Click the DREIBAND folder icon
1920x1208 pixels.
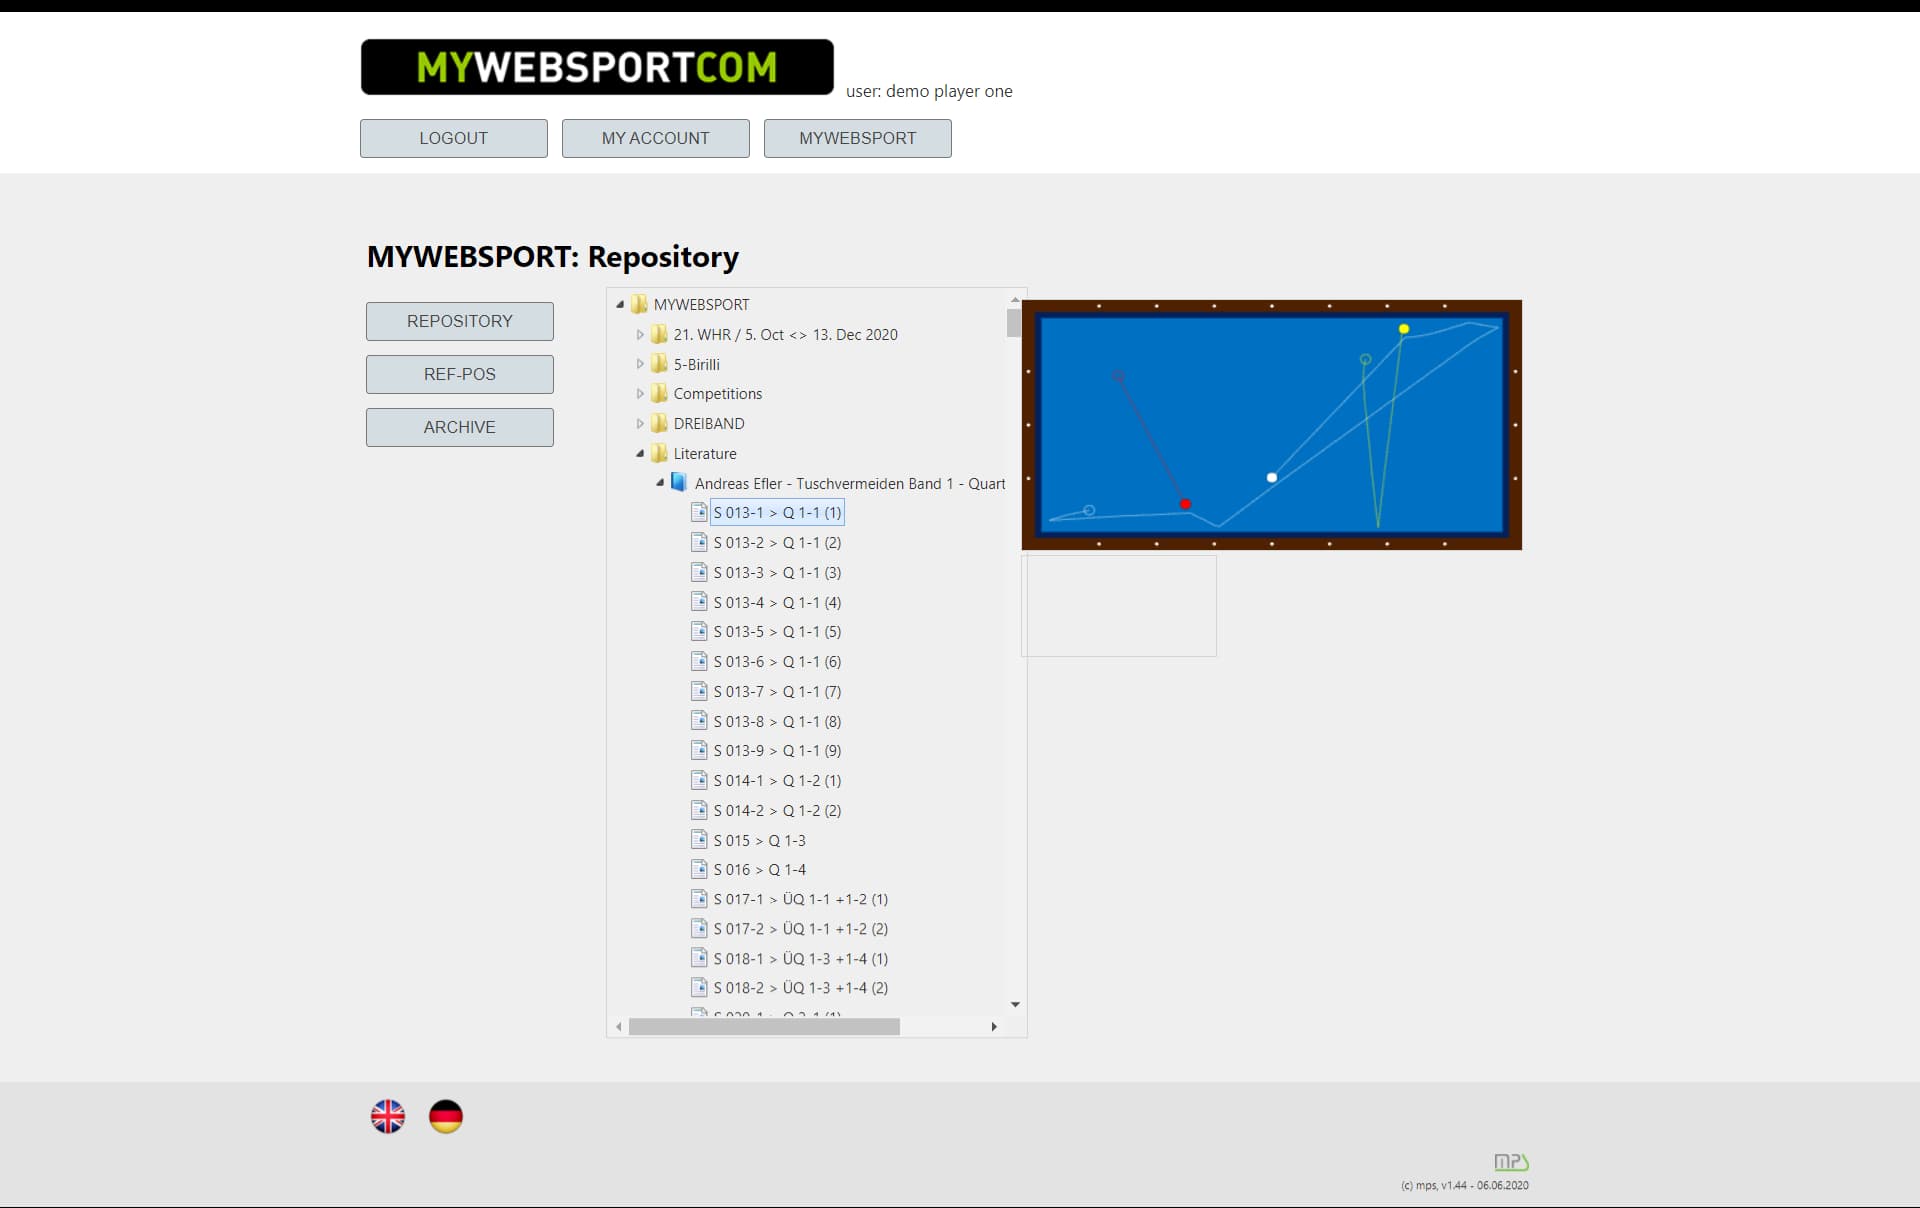click(x=659, y=423)
